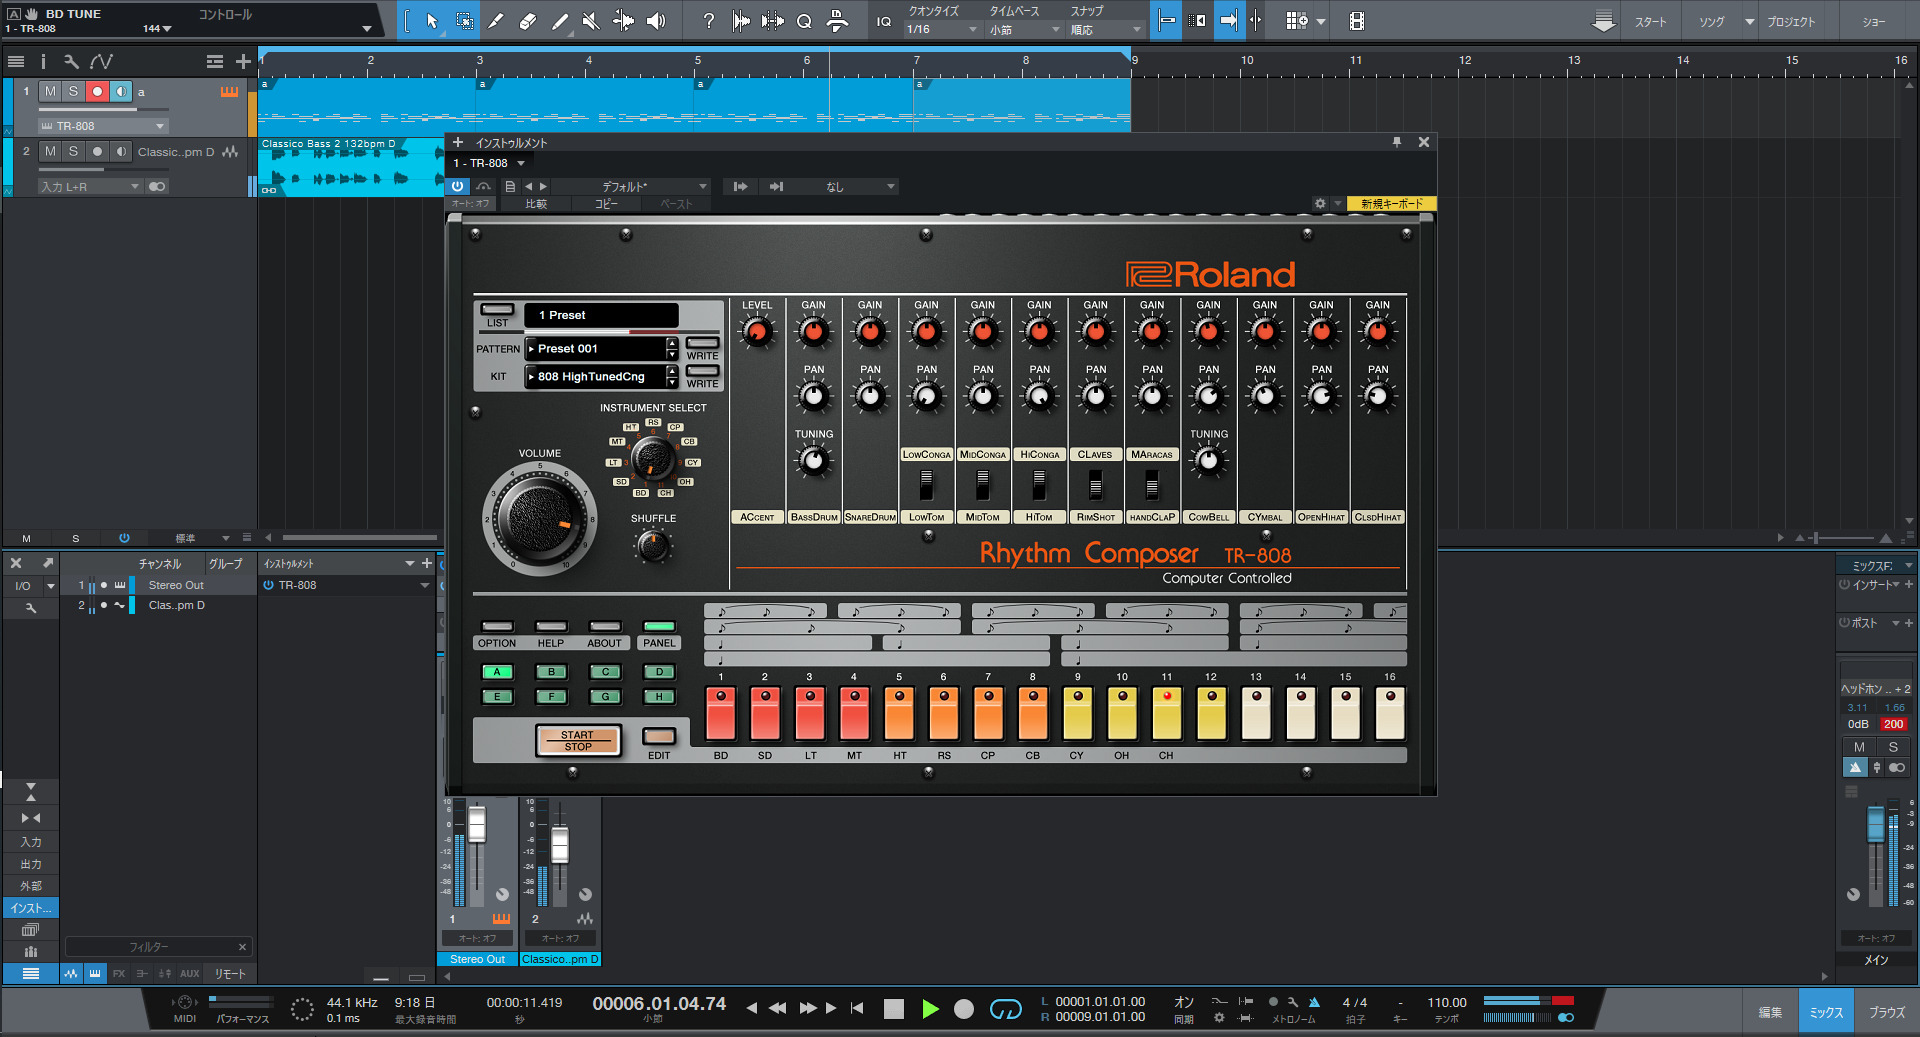
Task: Select pattern bank A button
Action: 497,672
